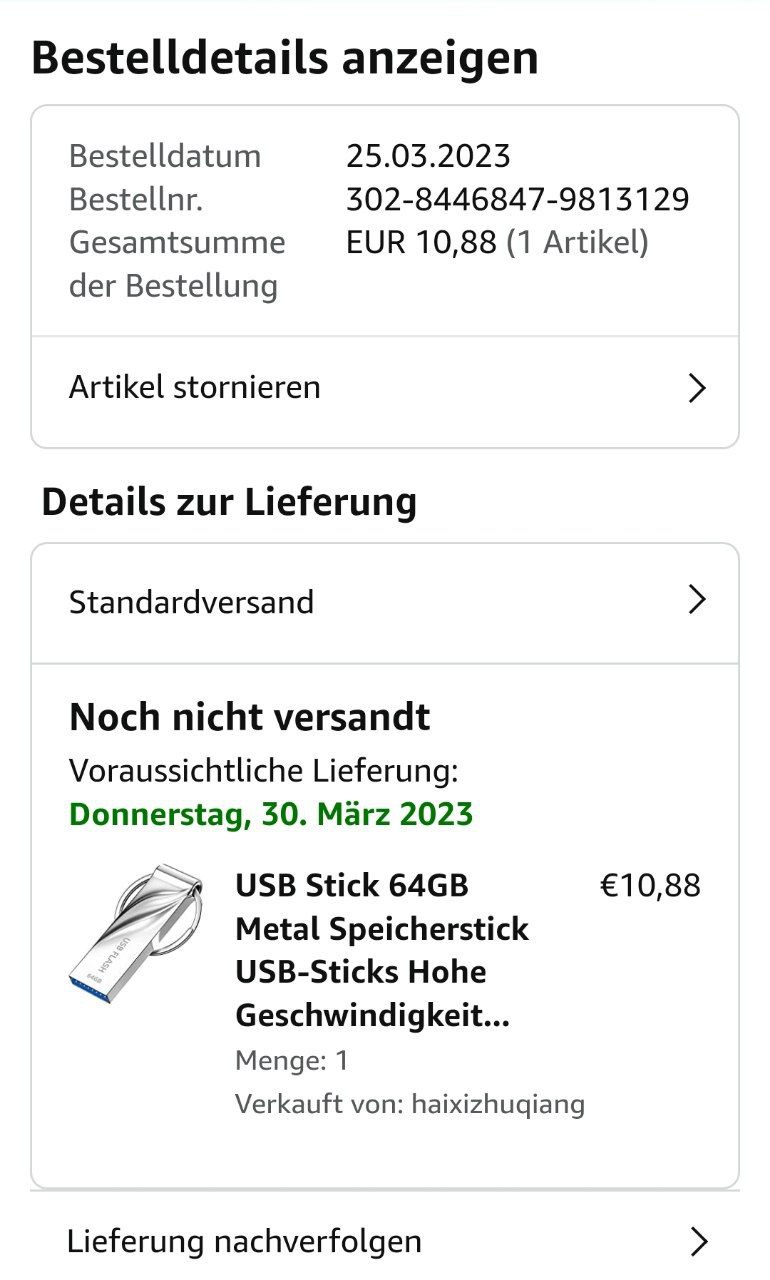Click the order total EUR 10,88

[421, 243]
